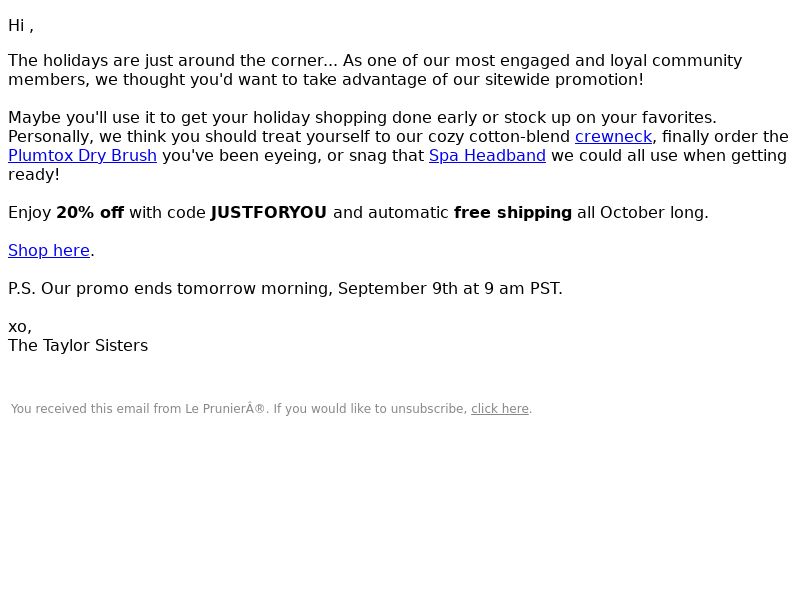The height and width of the screenshot is (600, 800).
Task: Click the holiday shopping done early sentence
Action: coord(362,118)
